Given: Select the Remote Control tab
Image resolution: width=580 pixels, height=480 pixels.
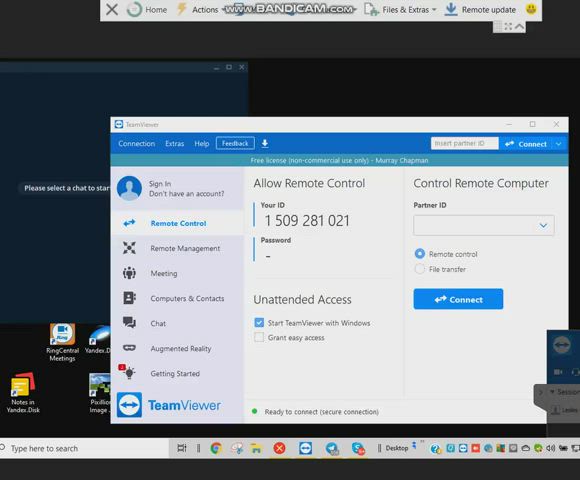Looking at the screenshot, I should click(178, 223).
